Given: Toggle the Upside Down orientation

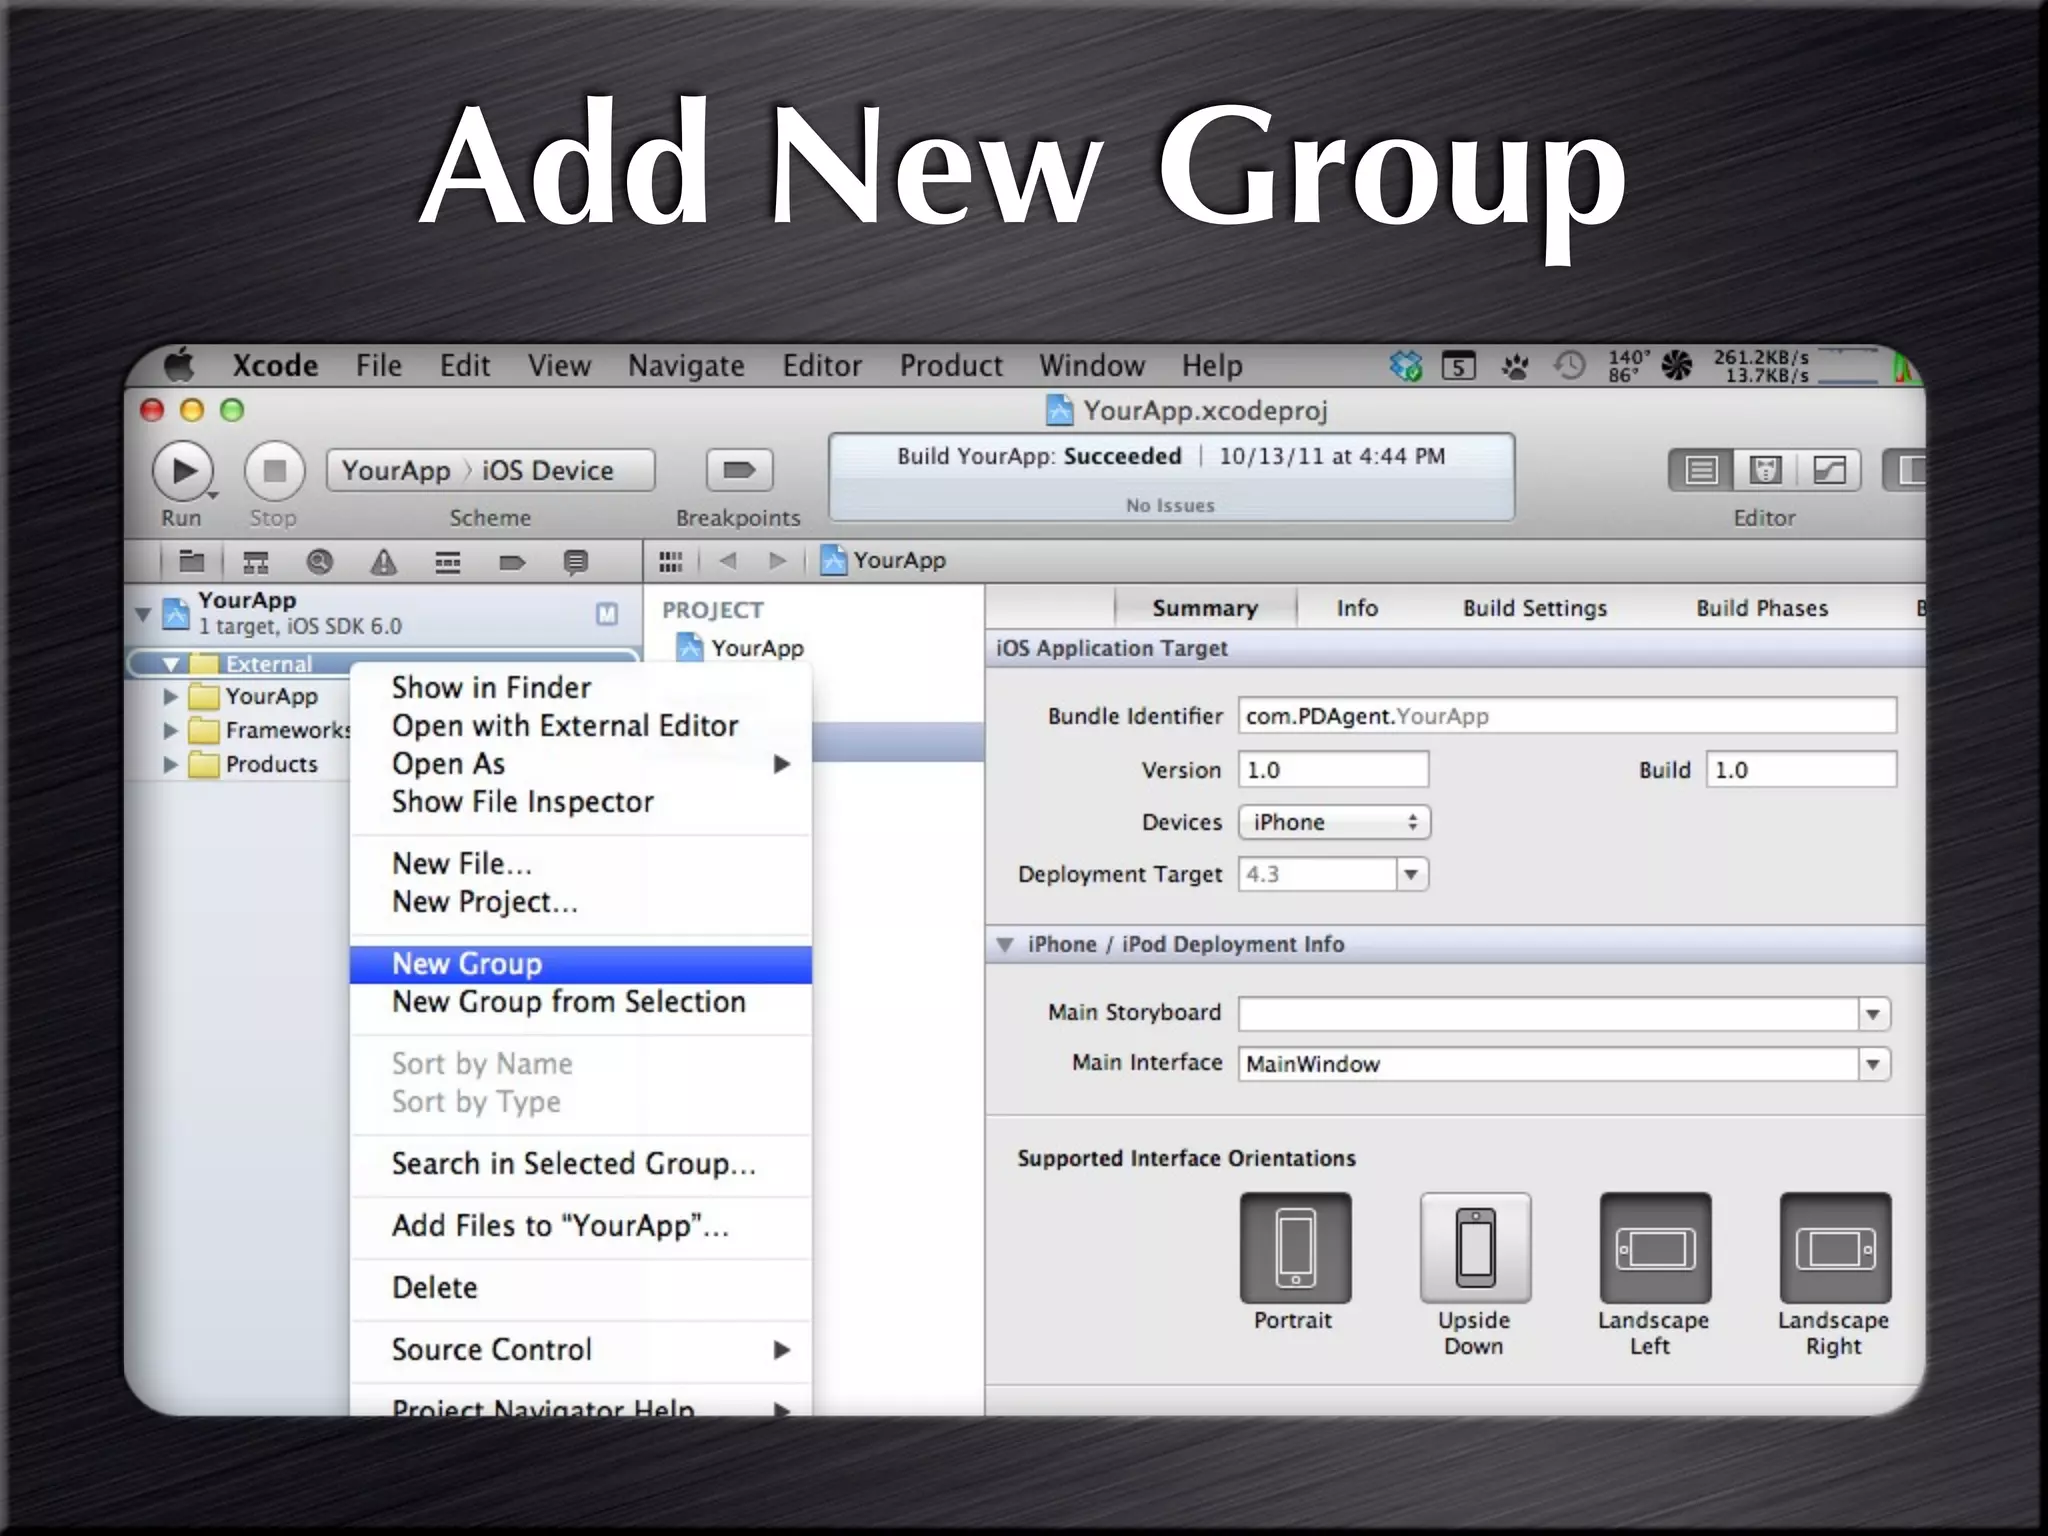Looking at the screenshot, I should [1475, 1248].
